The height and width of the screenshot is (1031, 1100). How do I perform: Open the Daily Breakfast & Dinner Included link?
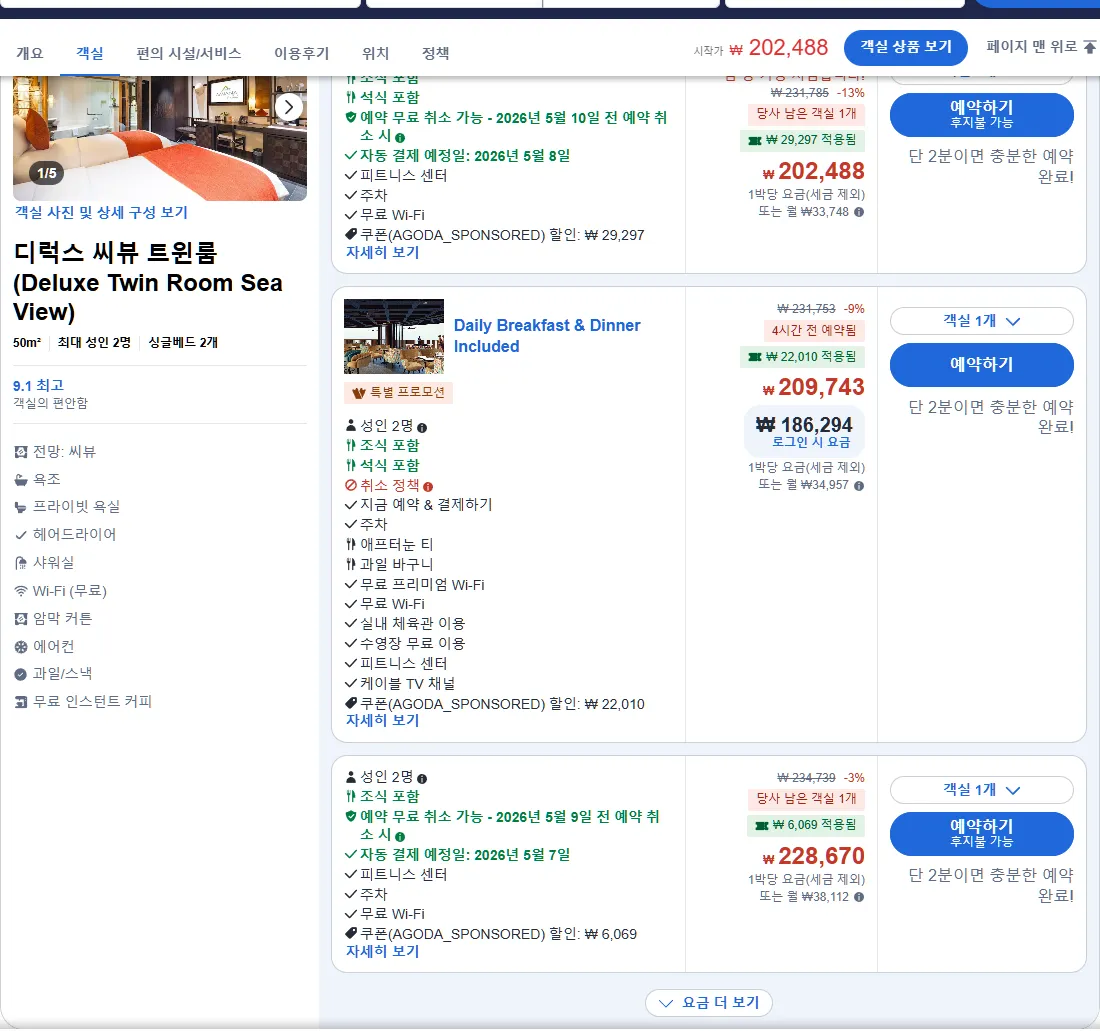547,336
